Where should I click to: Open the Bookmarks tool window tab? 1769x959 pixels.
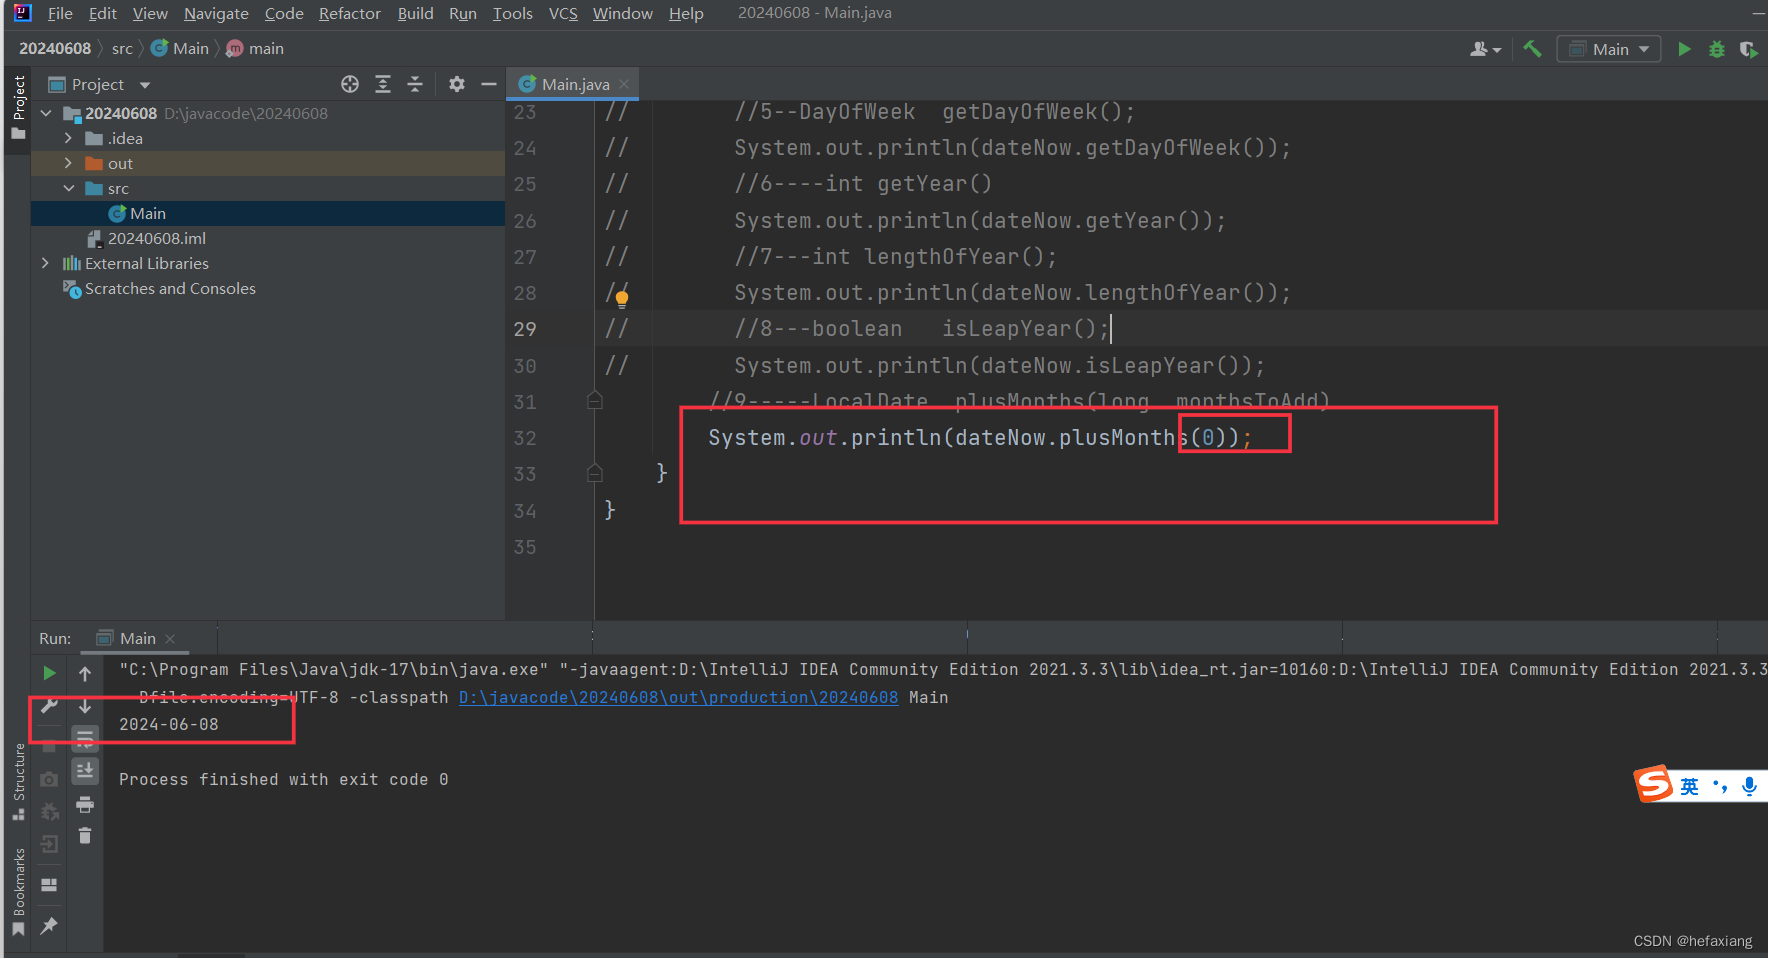(x=18, y=893)
